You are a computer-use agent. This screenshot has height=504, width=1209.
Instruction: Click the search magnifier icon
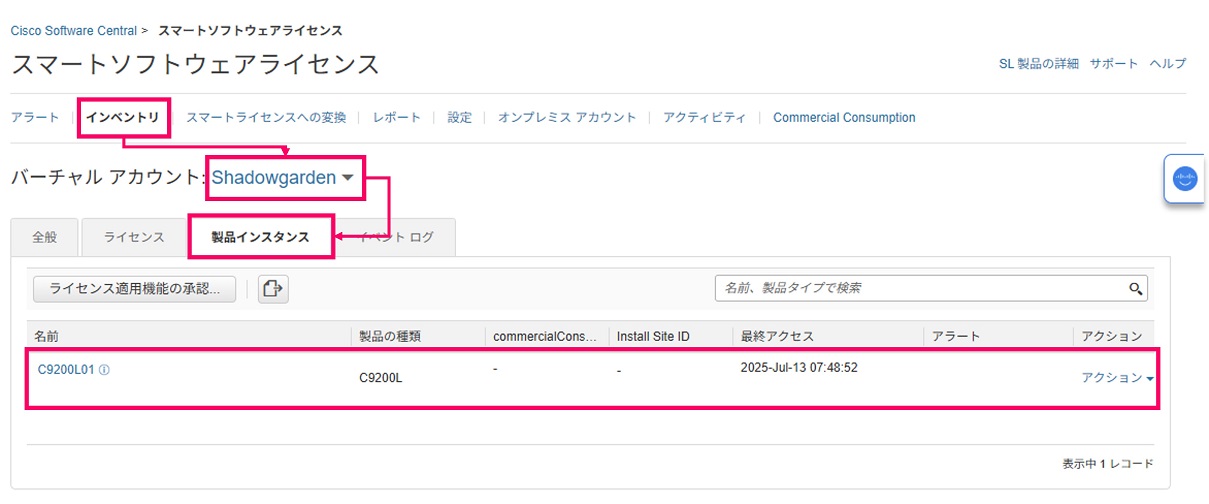pos(1136,288)
